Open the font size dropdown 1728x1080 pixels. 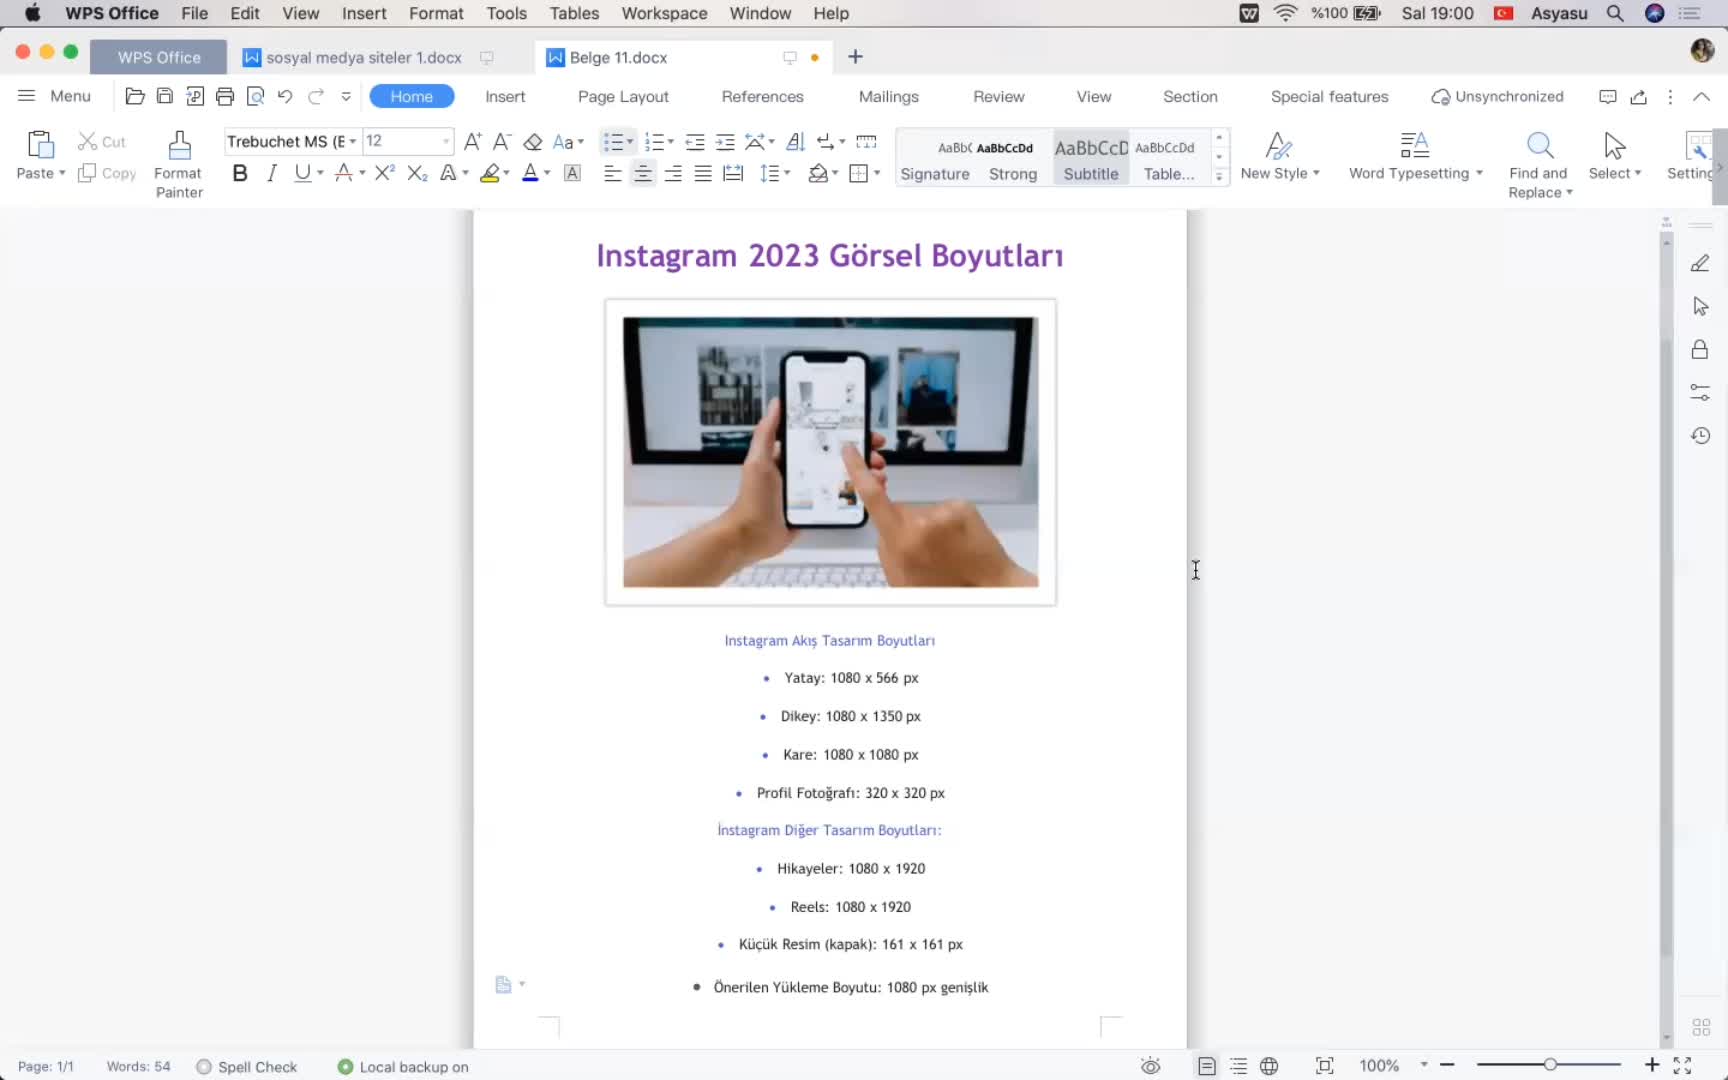pos(446,141)
